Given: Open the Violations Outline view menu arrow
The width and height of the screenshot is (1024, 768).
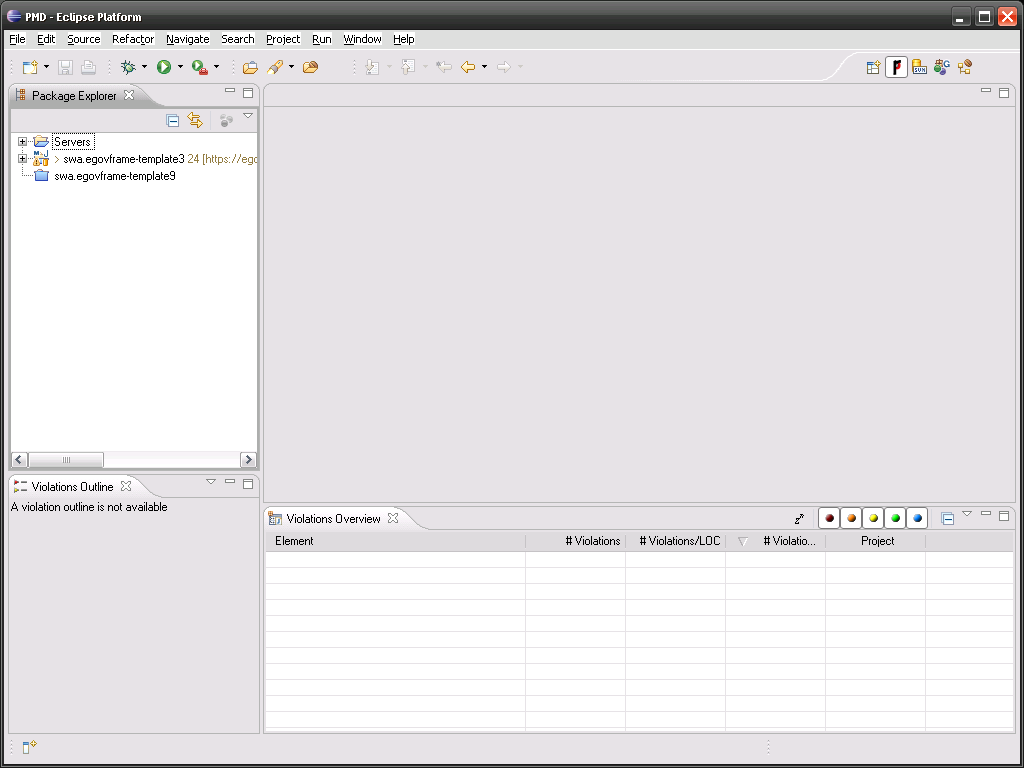Looking at the screenshot, I should click(x=211, y=482).
